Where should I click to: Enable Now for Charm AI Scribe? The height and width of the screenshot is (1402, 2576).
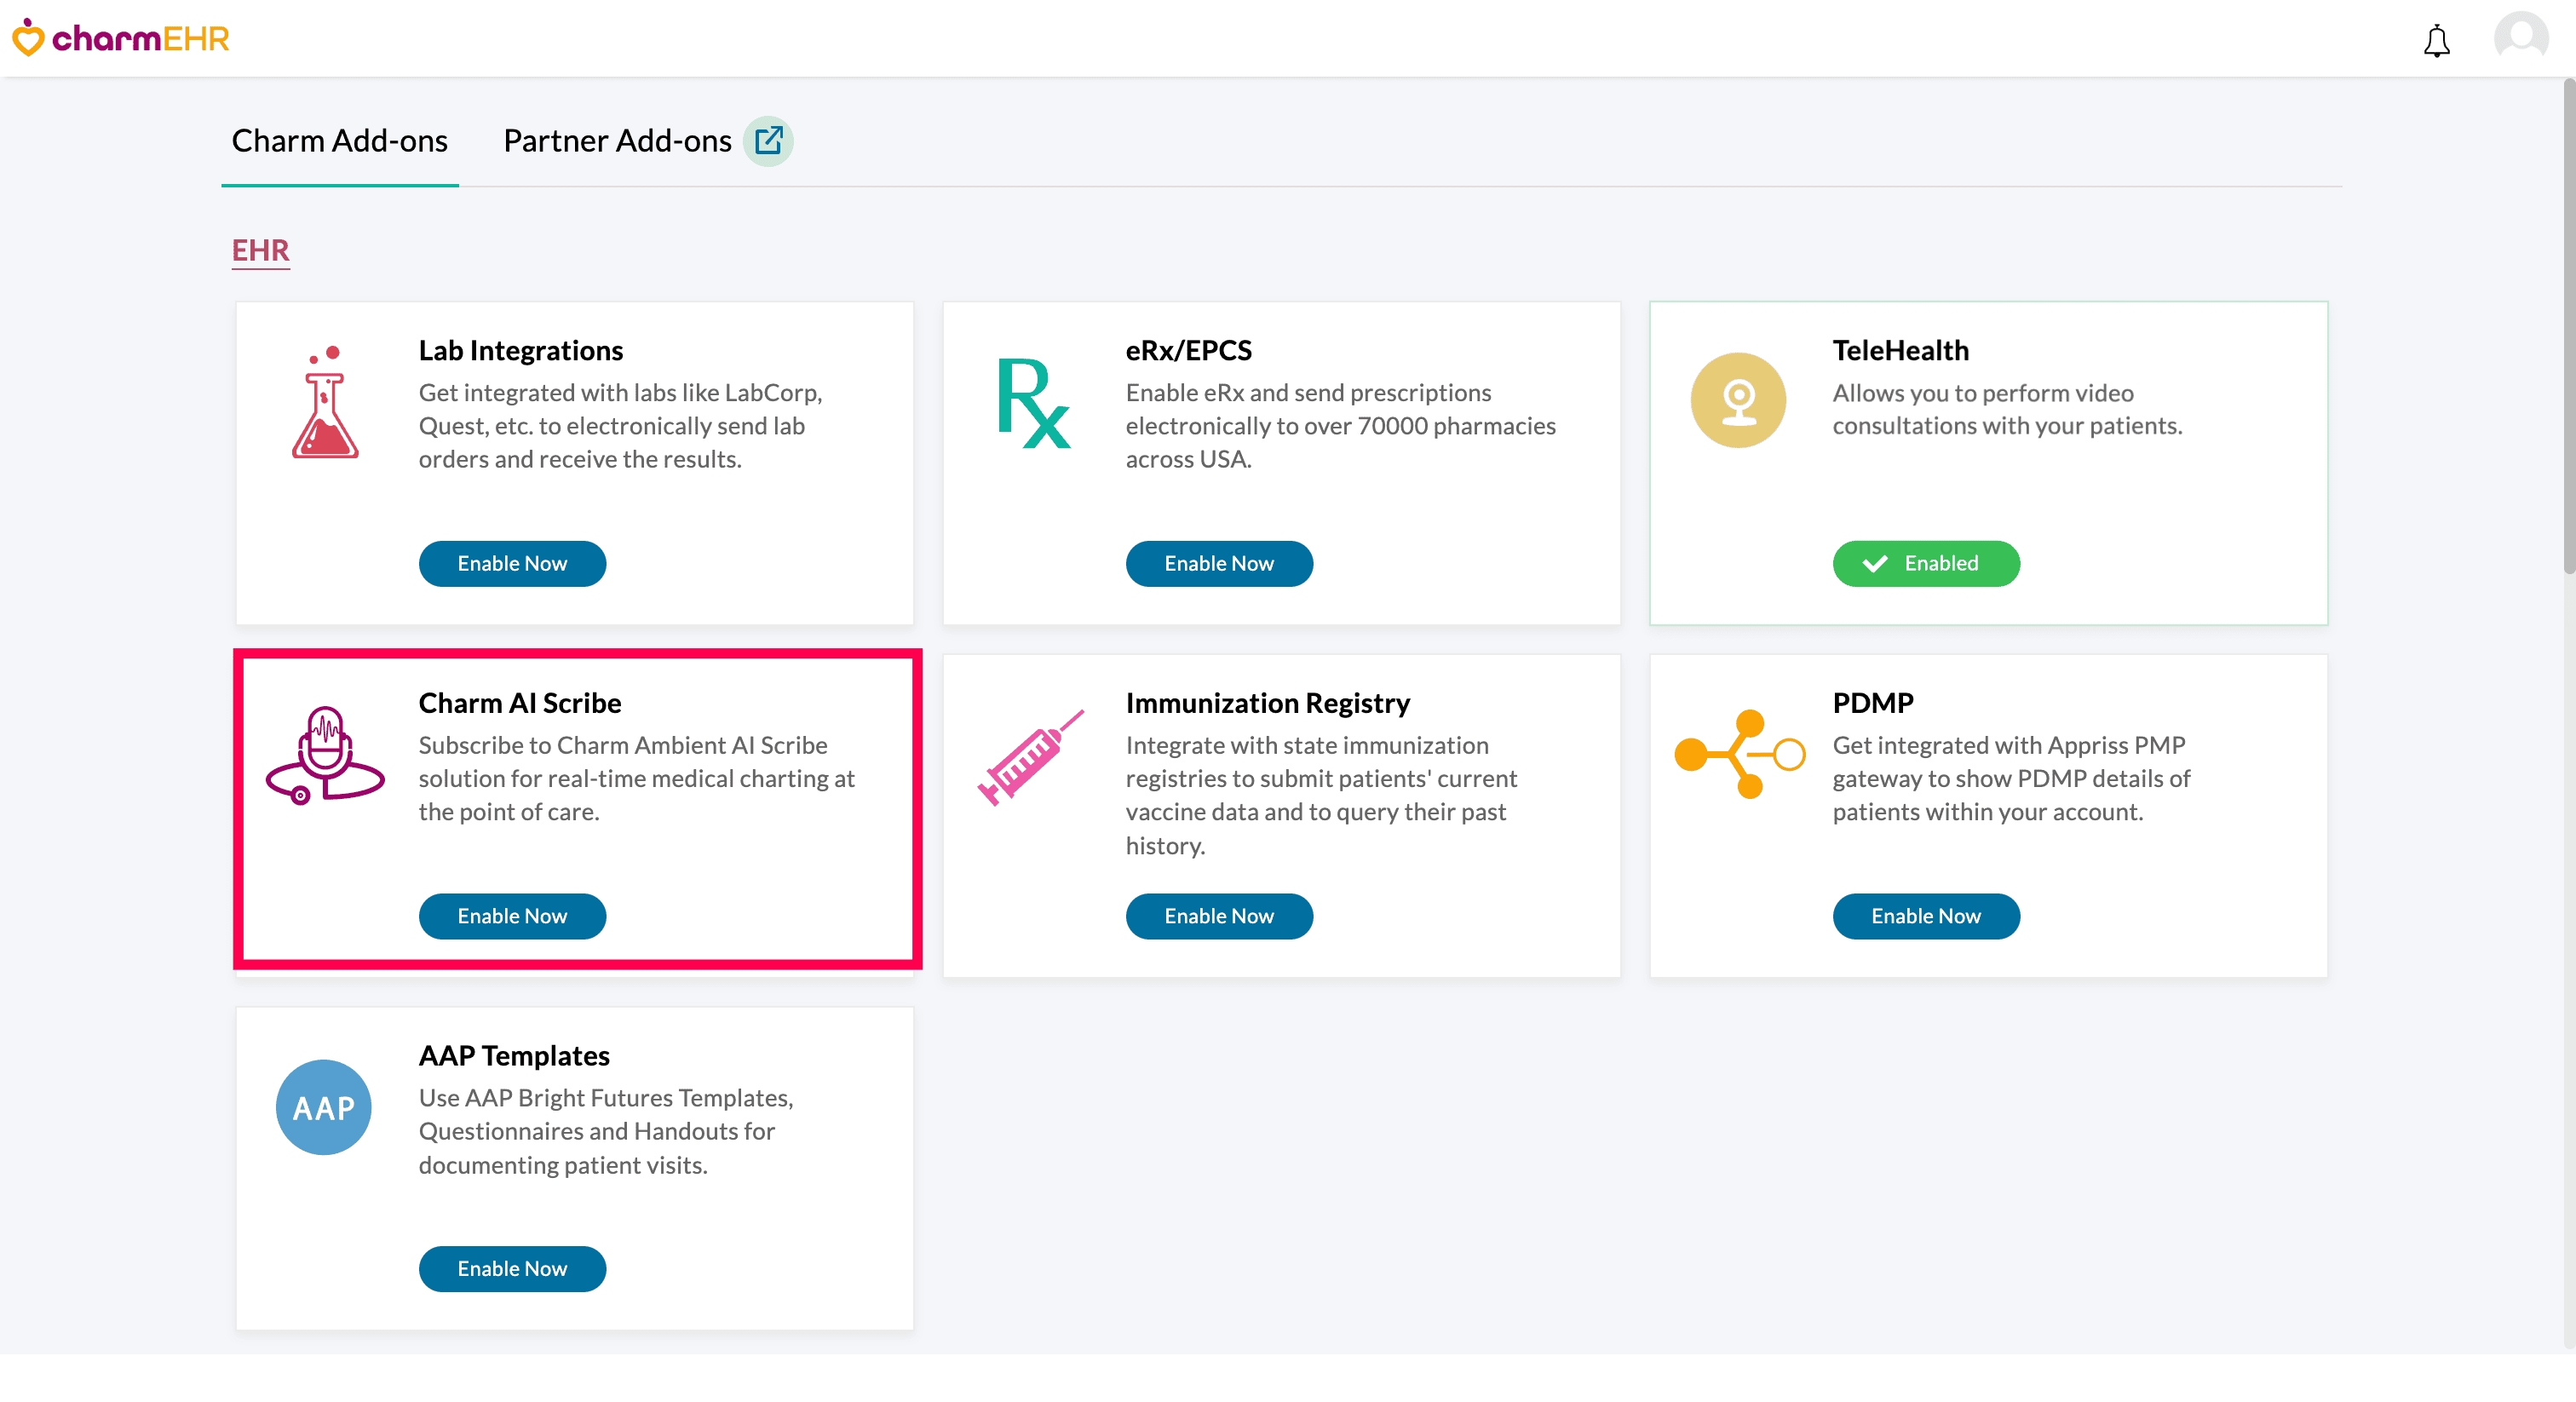point(512,916)
